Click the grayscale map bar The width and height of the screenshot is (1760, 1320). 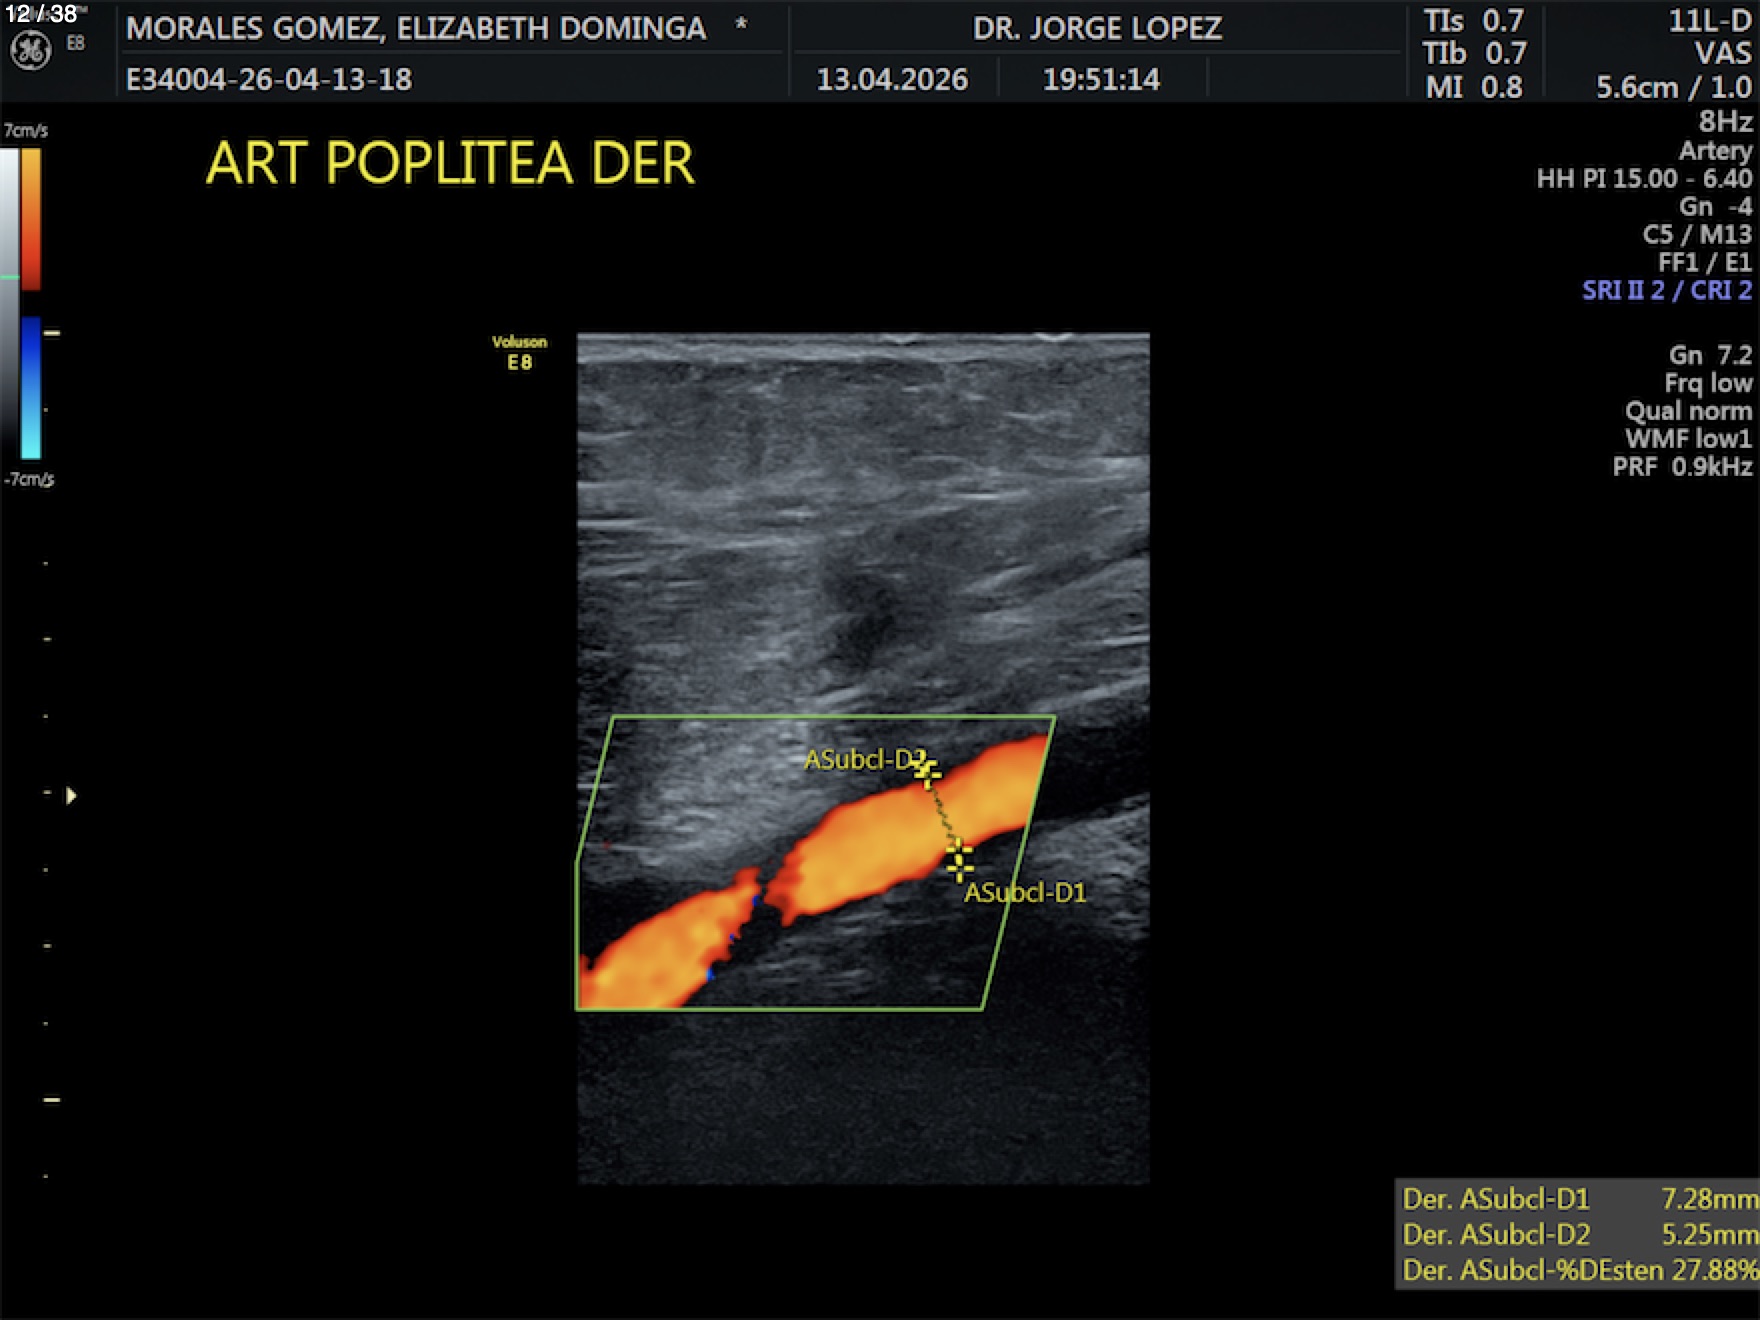tap(9, 300)
